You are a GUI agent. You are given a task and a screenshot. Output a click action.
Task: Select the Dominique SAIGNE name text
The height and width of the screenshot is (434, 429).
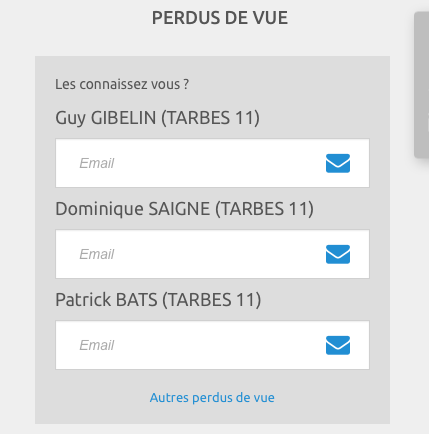click(x=133, y=209)
